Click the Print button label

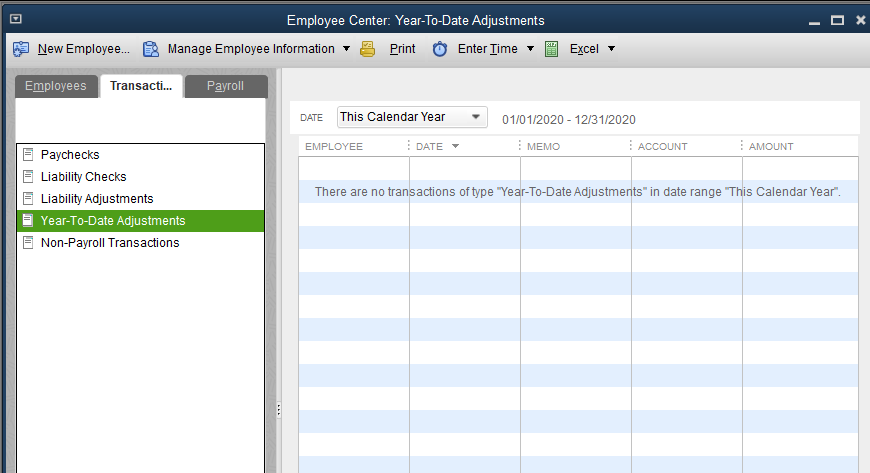(402, 49)
